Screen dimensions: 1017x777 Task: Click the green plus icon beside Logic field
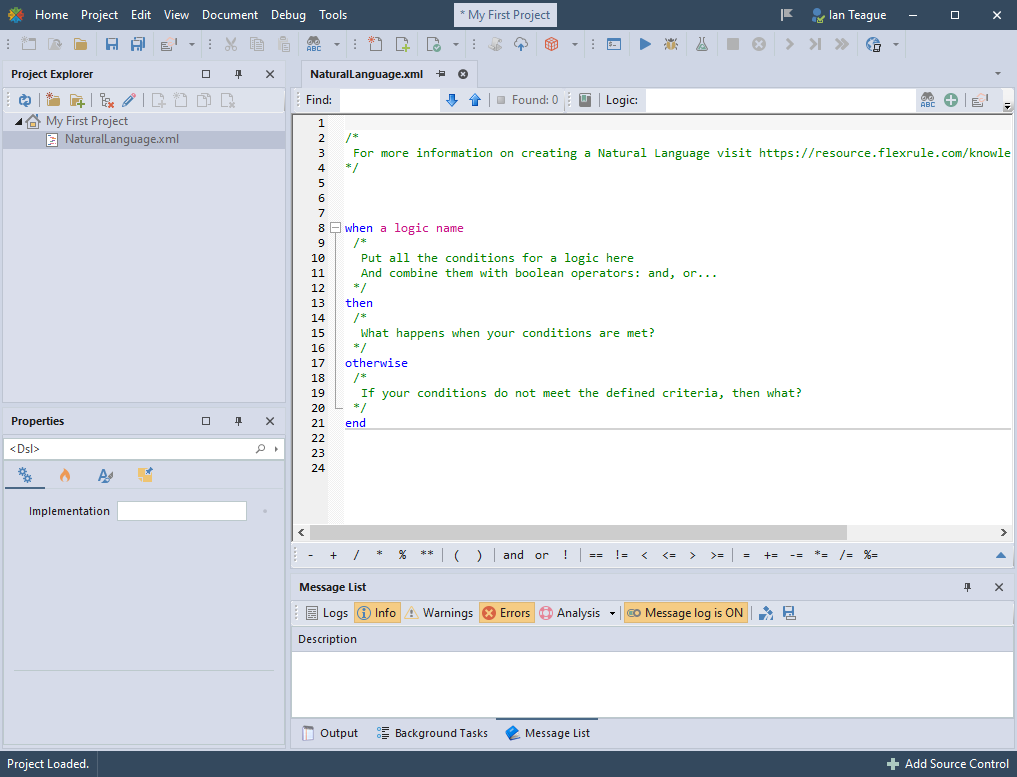(x=951, y=100)
